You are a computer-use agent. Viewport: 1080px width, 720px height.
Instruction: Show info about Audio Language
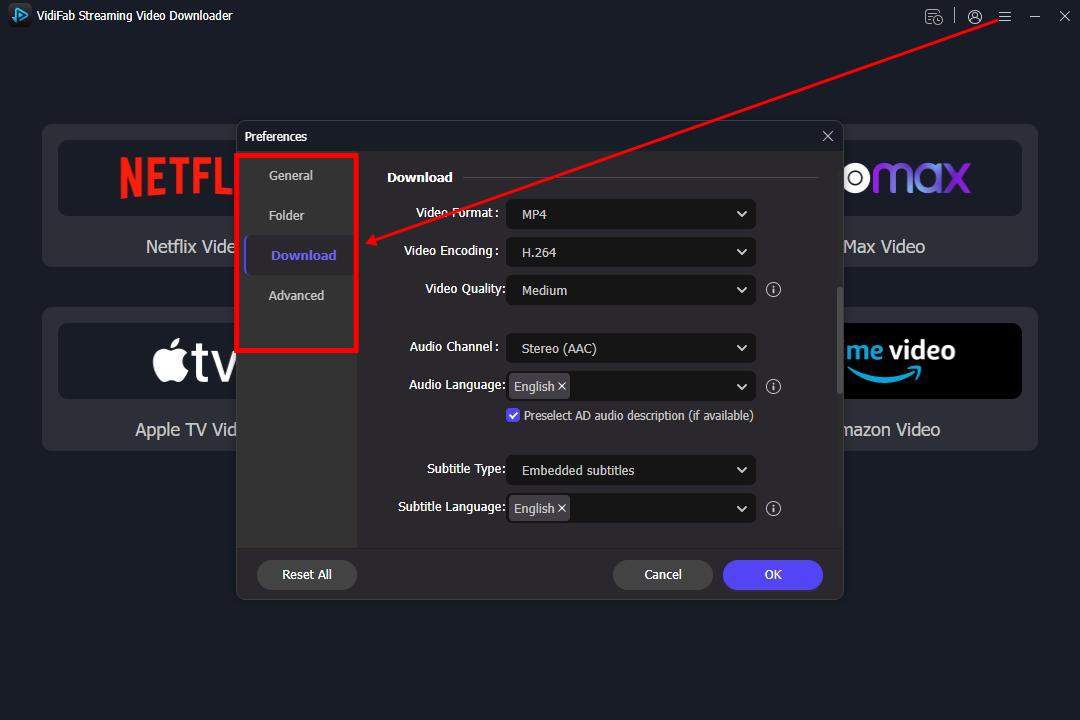(773, 387)
